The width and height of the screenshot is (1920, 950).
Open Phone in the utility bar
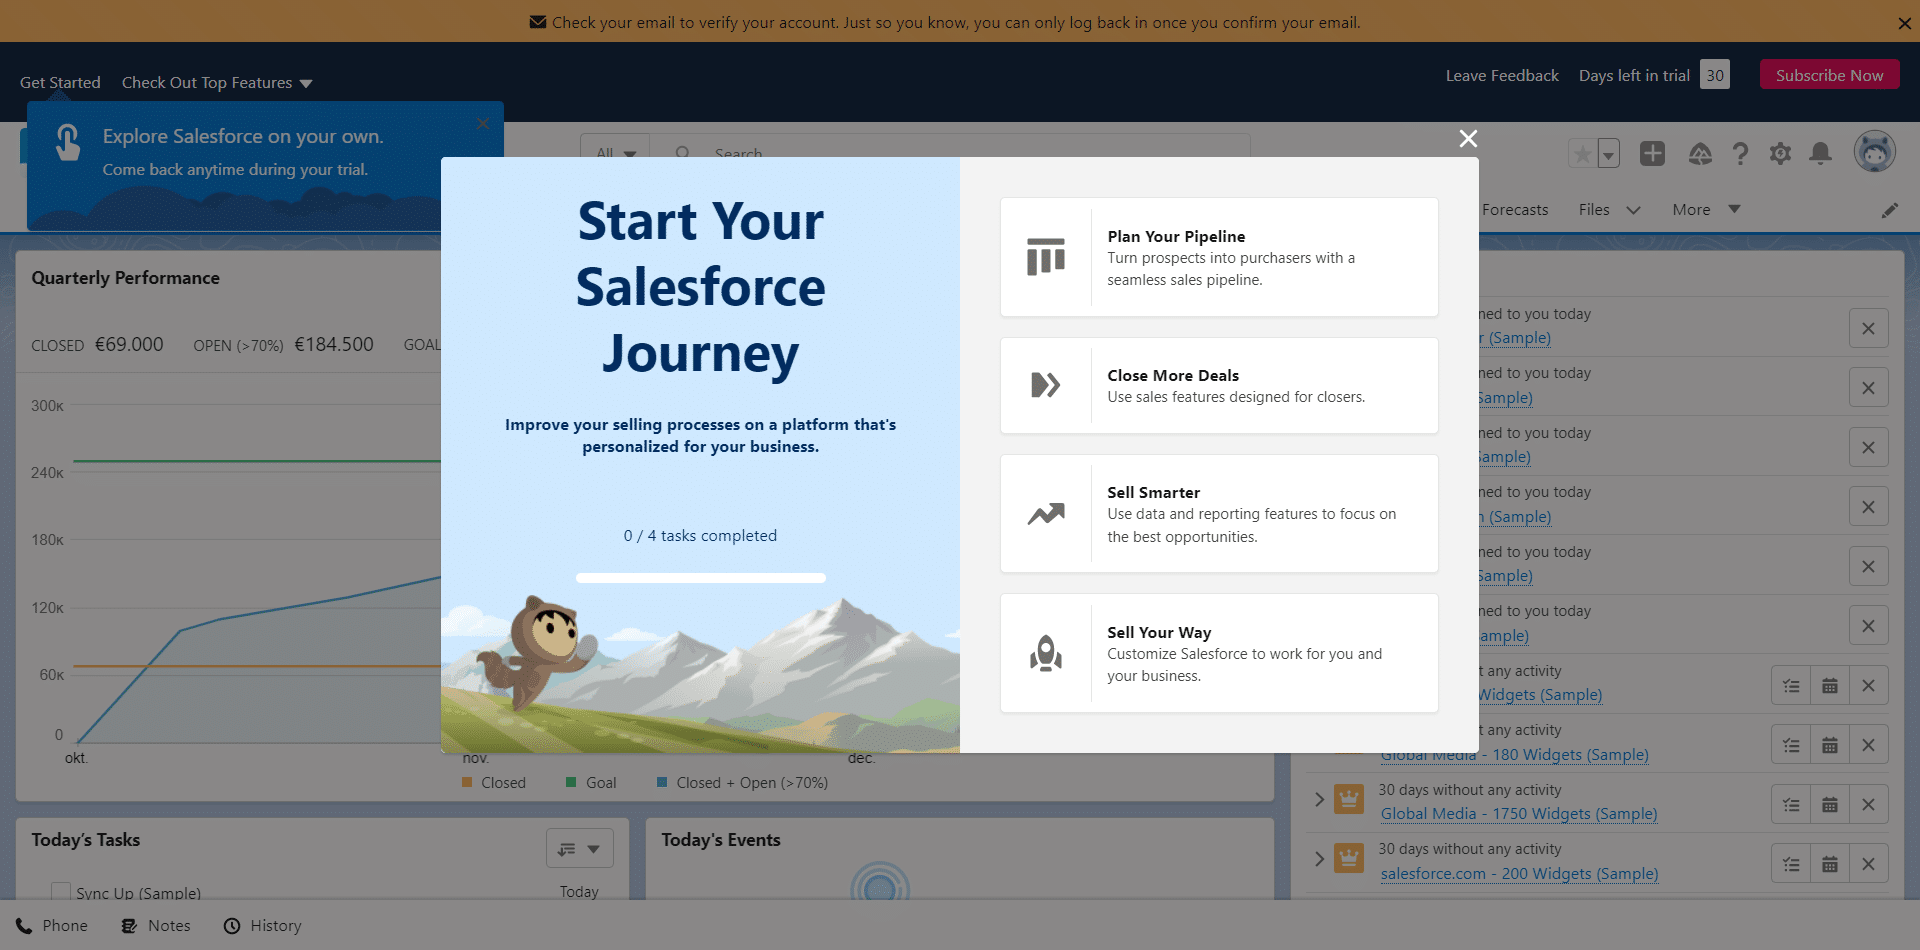(x=52, y=925)
